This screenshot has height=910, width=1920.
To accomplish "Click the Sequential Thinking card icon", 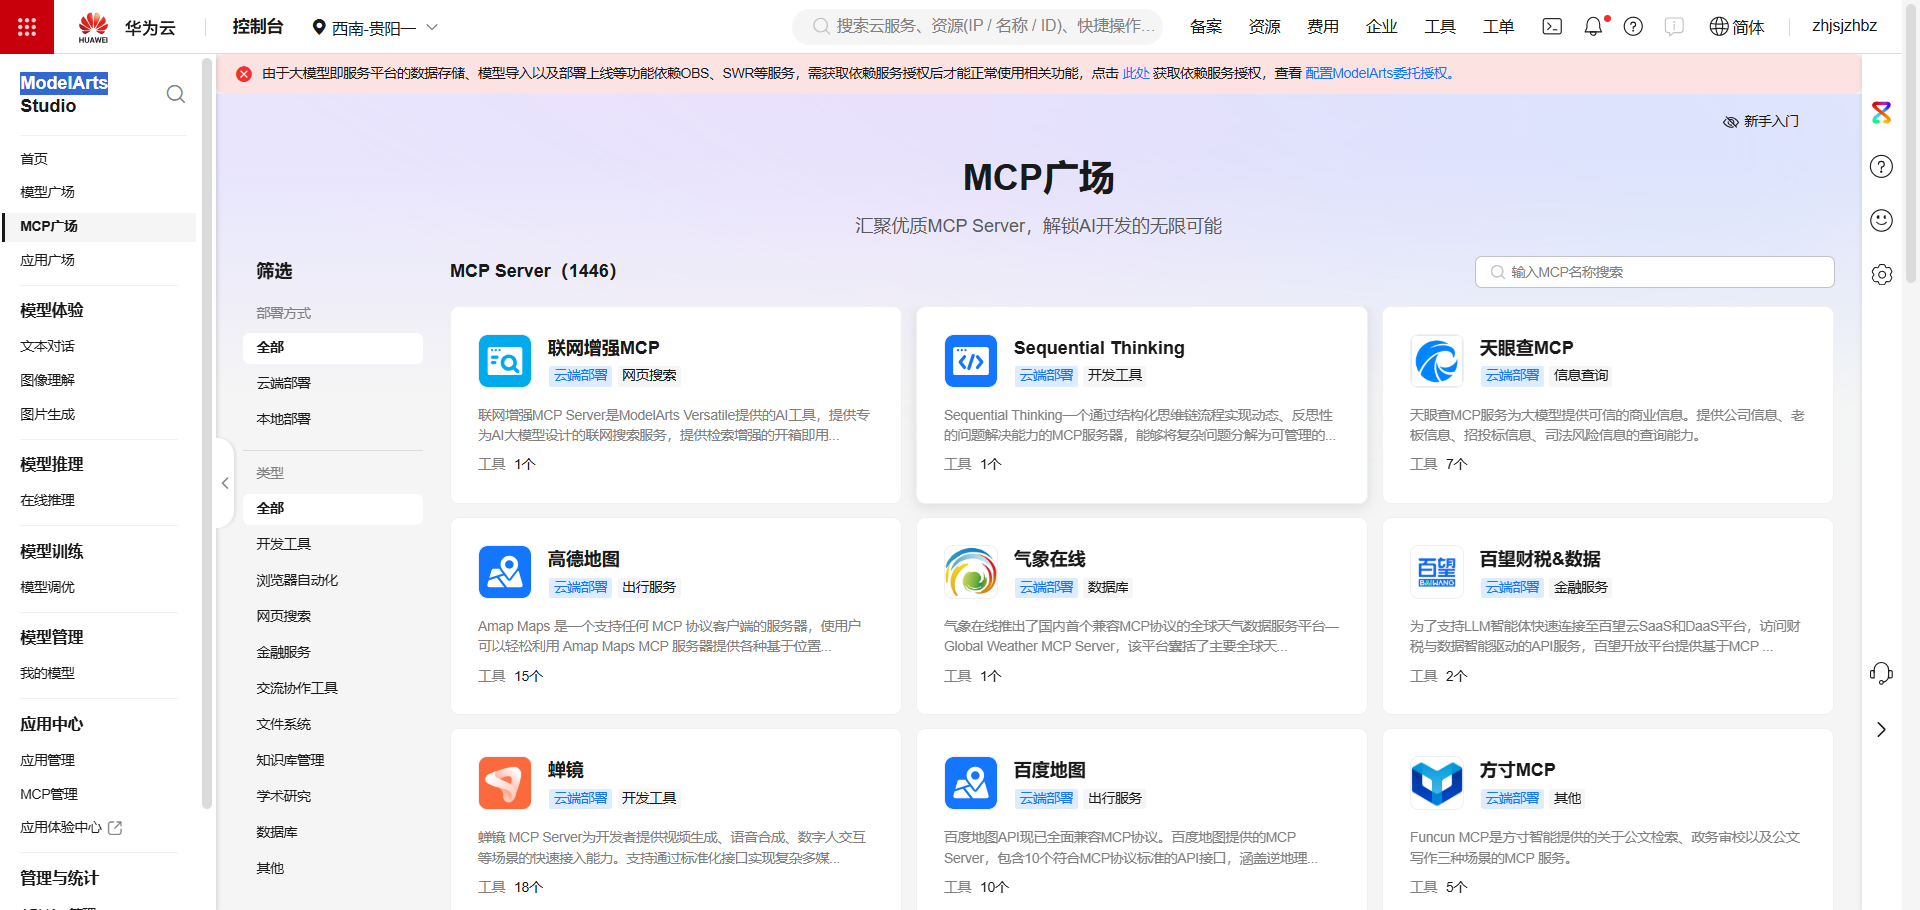I will pyautogui.click(x=971, y=361).
